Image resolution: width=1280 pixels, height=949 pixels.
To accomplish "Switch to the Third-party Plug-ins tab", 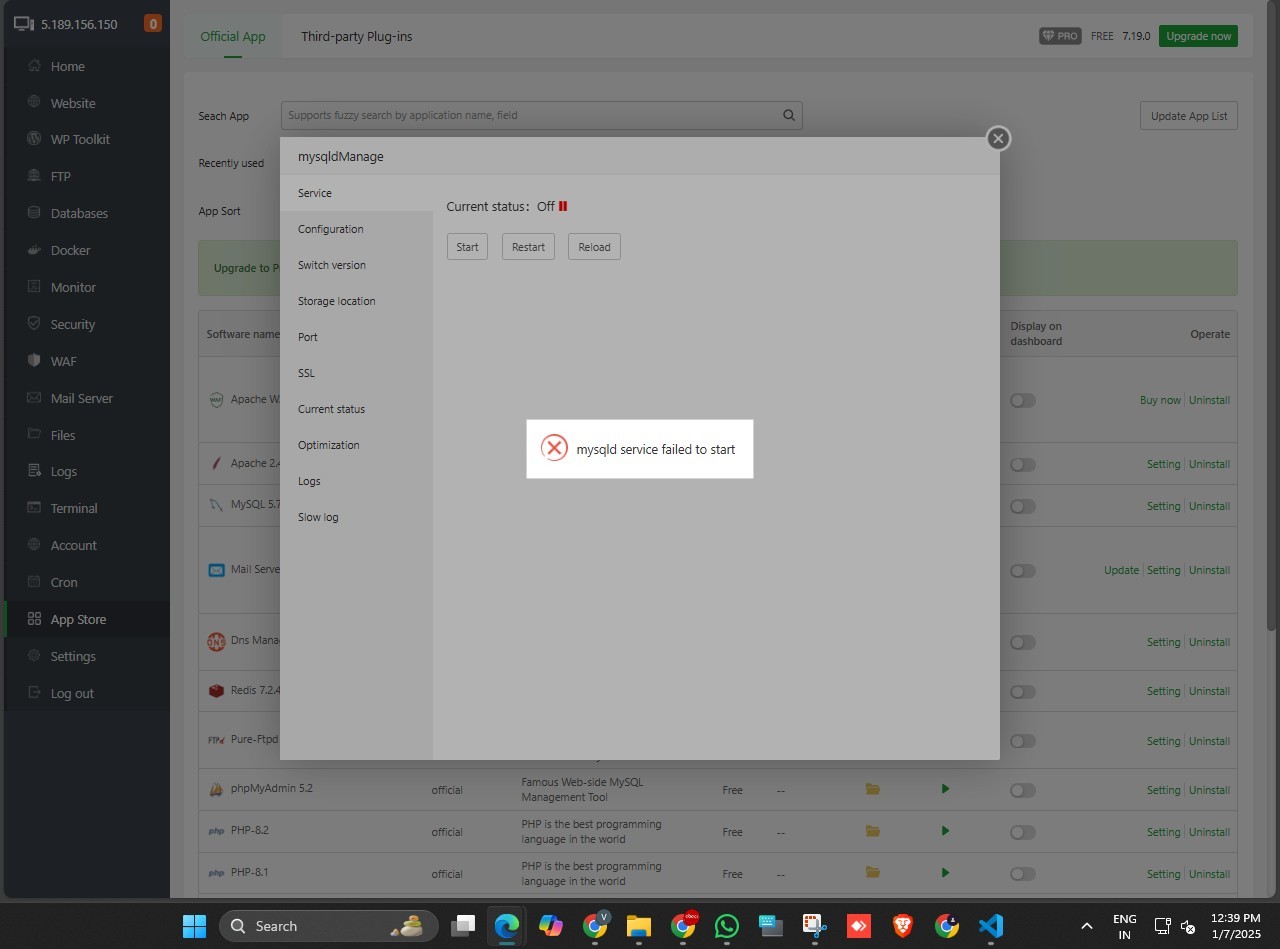I will (x=357, y=36).
